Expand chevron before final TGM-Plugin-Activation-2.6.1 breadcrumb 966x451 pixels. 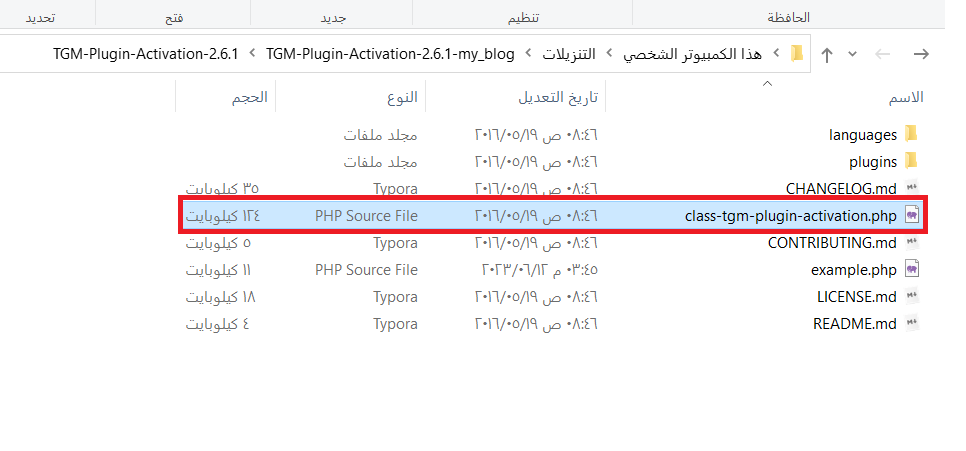[251, 54]
